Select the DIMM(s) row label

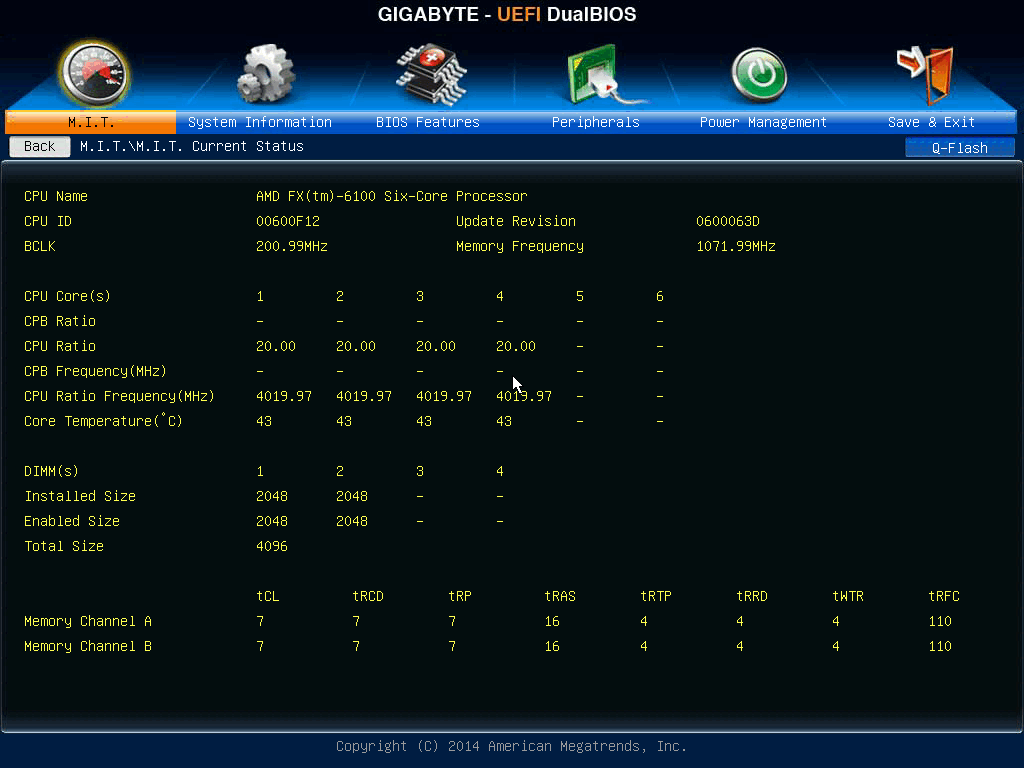click(51, 471)
